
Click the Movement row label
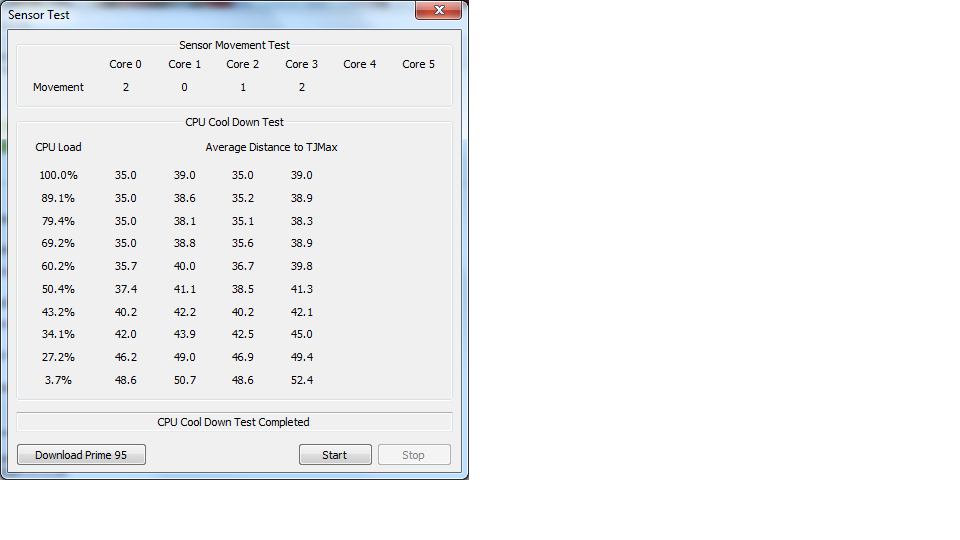pos(58,87)
